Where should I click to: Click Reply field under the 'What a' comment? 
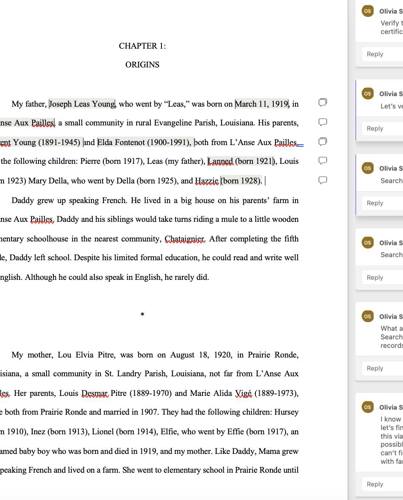382,368
